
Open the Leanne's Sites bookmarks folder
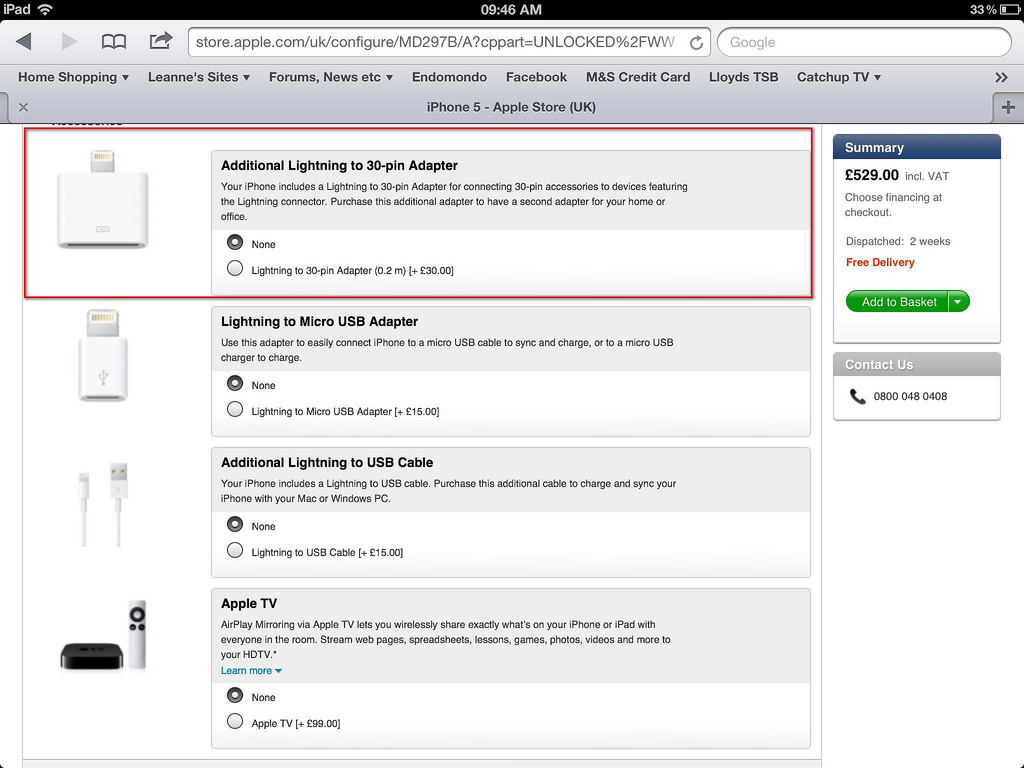point(199,77)
